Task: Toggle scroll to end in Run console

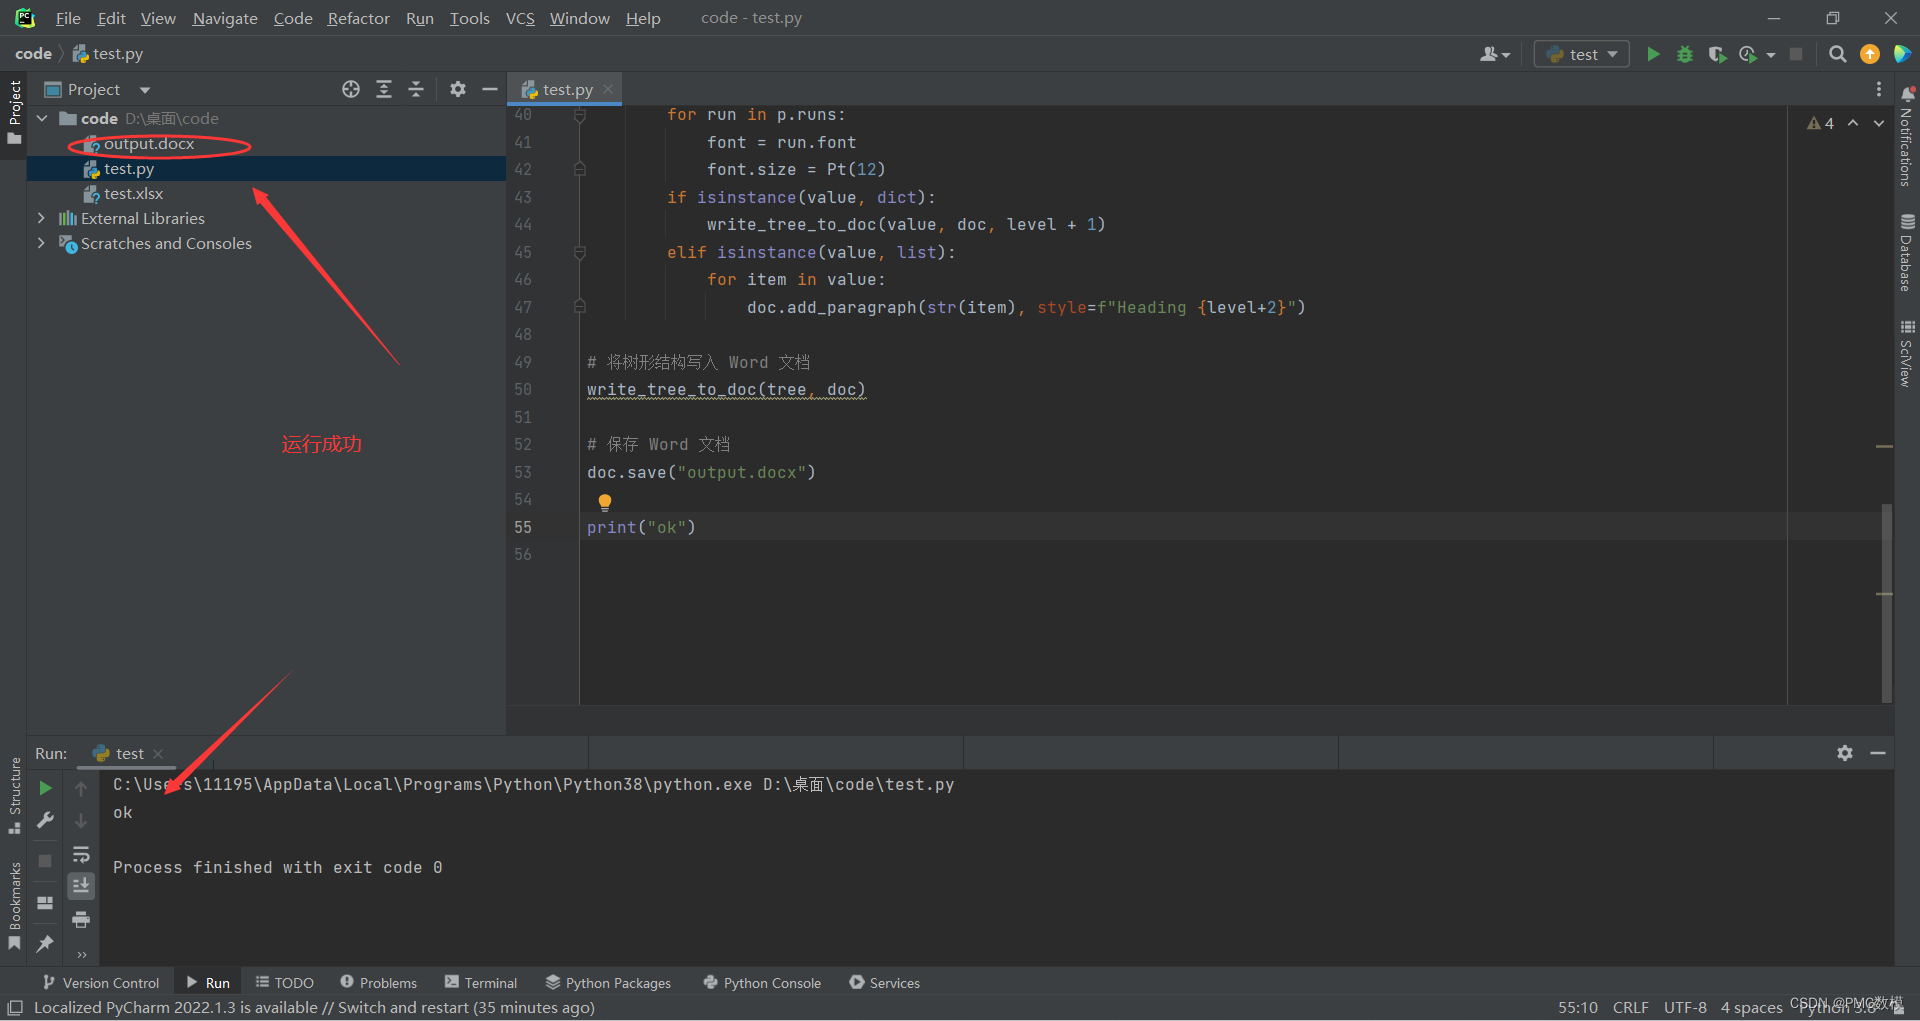Action: (x=81, y=886)
